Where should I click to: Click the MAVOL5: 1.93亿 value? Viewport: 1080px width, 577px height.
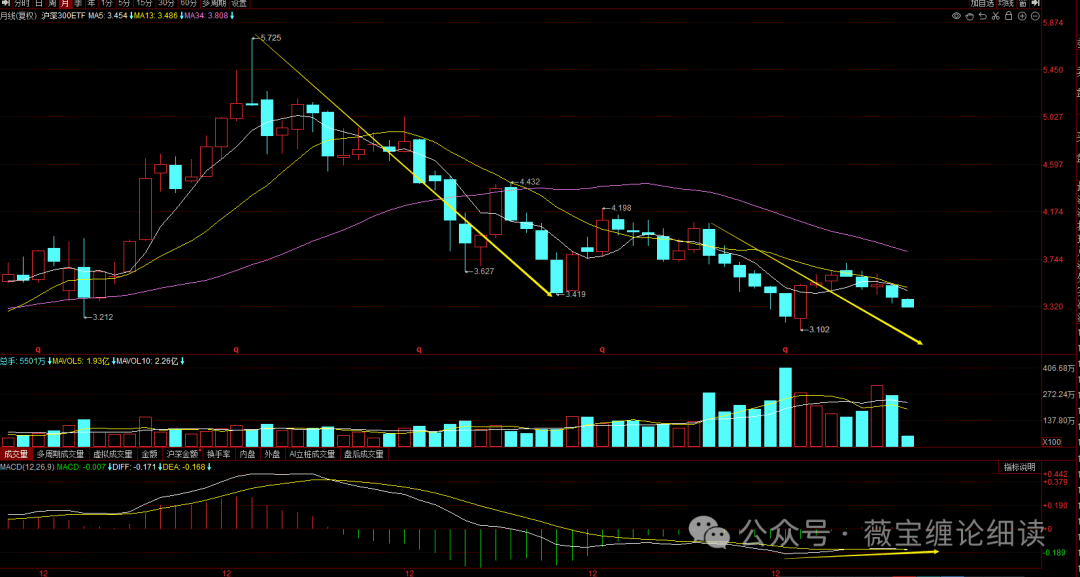[x=81, y=361]
